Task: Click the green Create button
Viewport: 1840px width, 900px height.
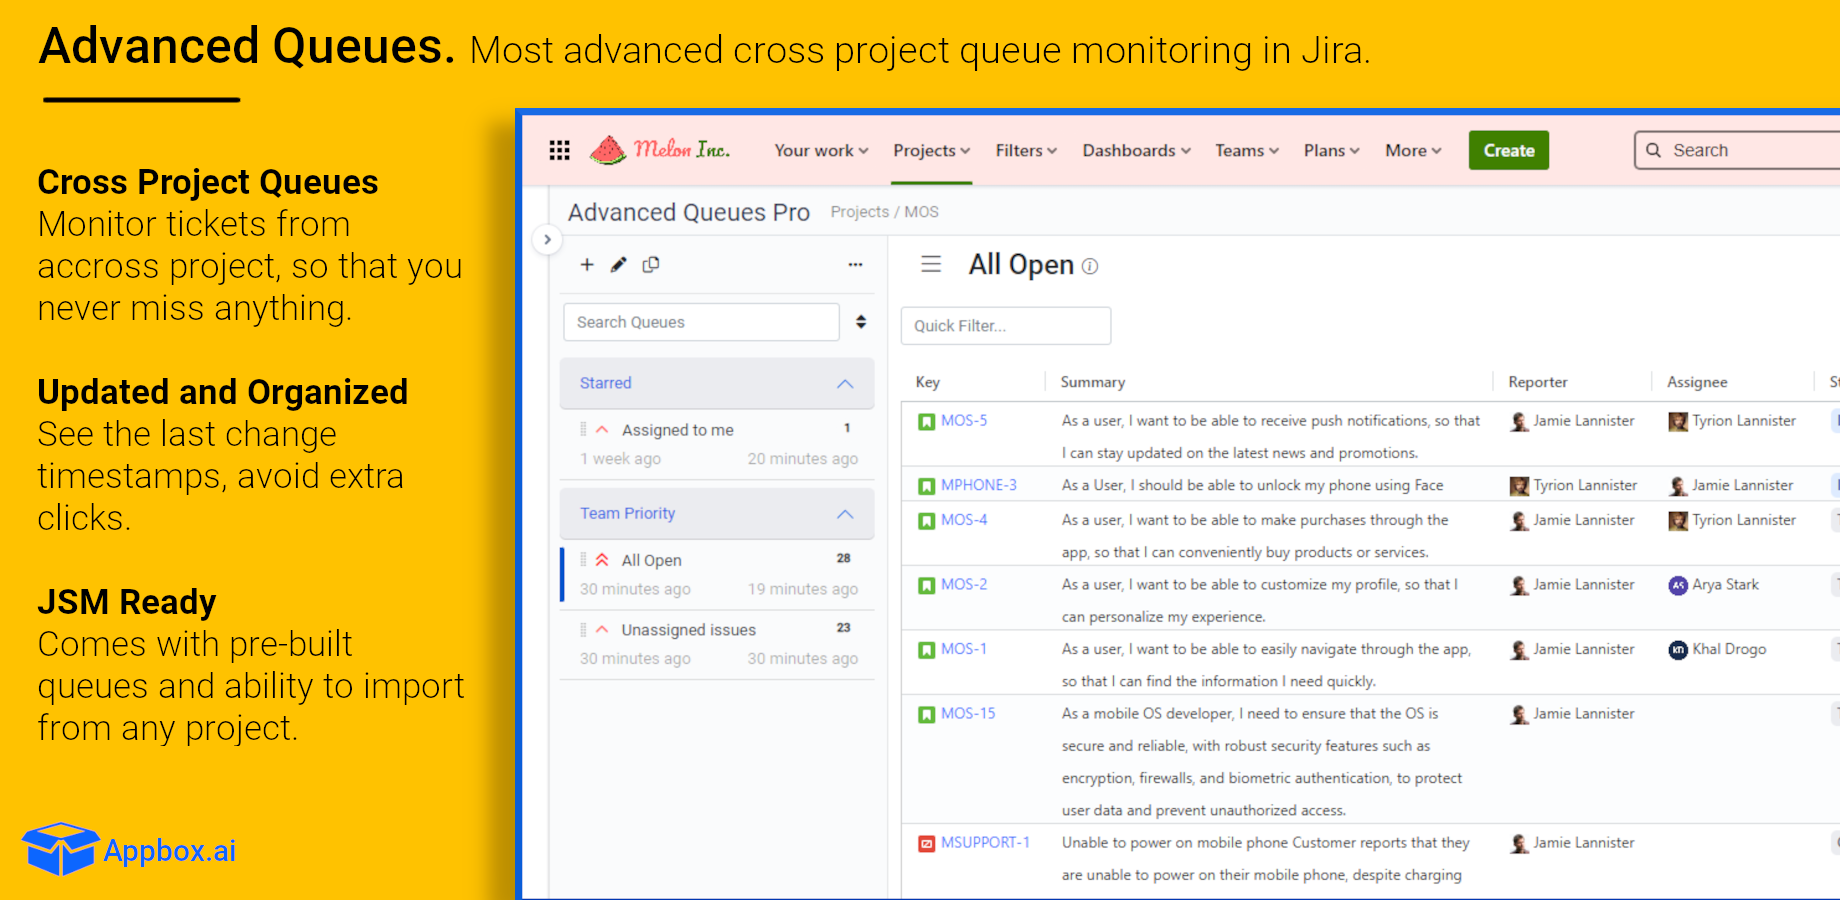Action: click(x=1509, y=150)
